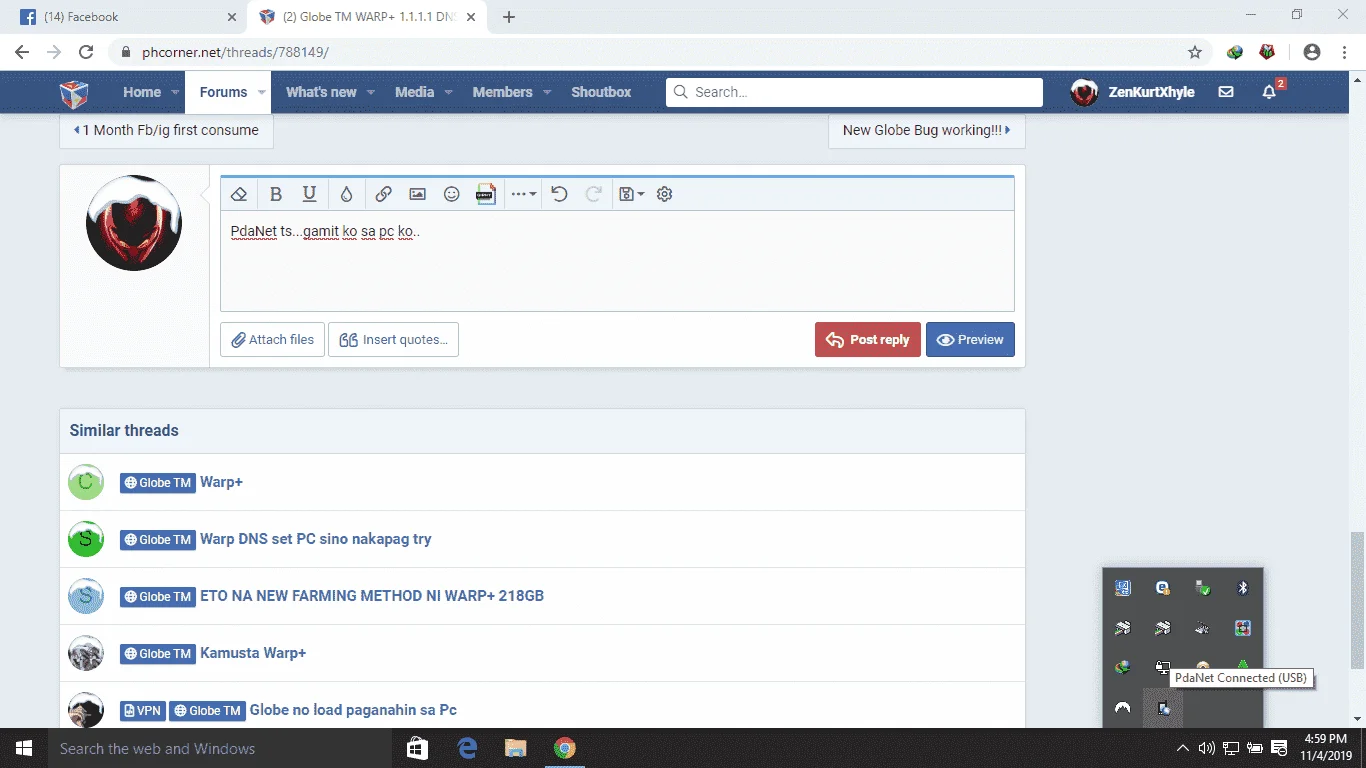1366x768 pixels.
Task: Open ETO NA NEW FARMING METHOD thread
Action: [372, 596]
